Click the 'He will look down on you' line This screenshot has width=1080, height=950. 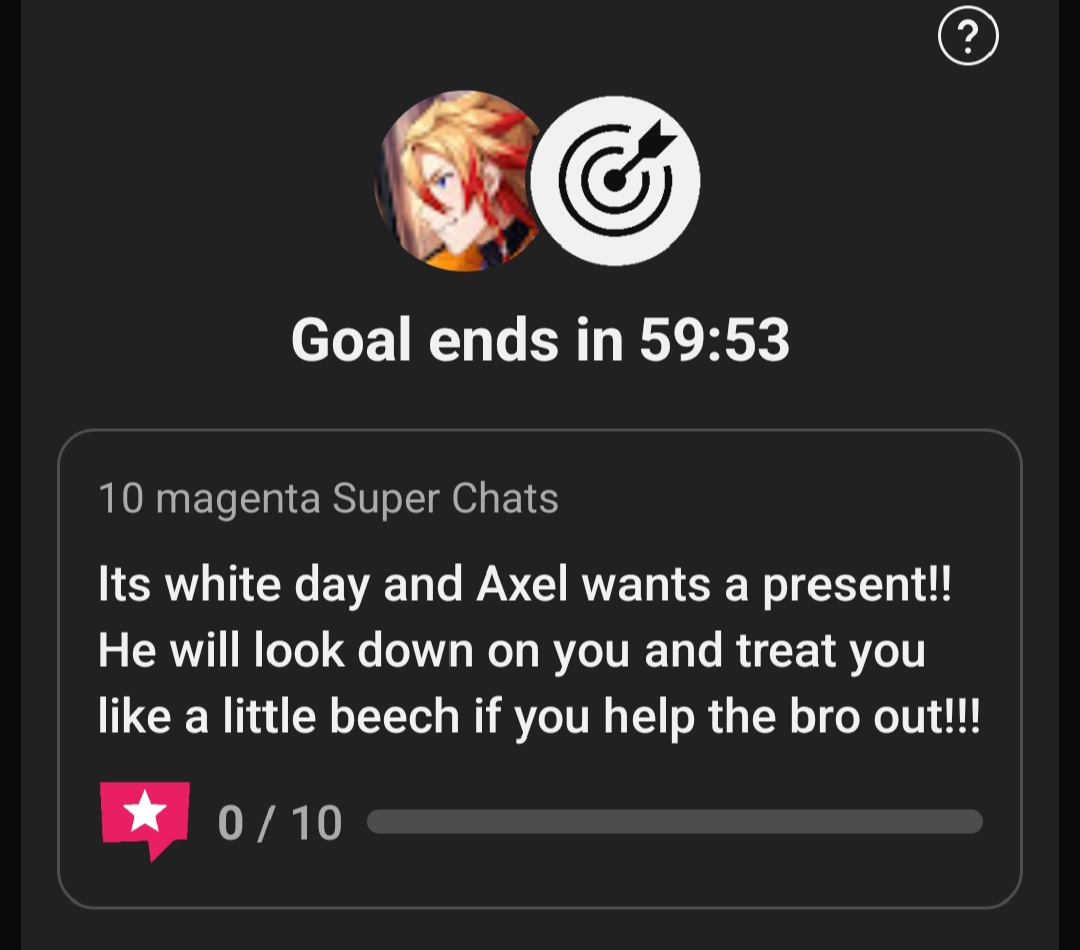tap(512, 651)
